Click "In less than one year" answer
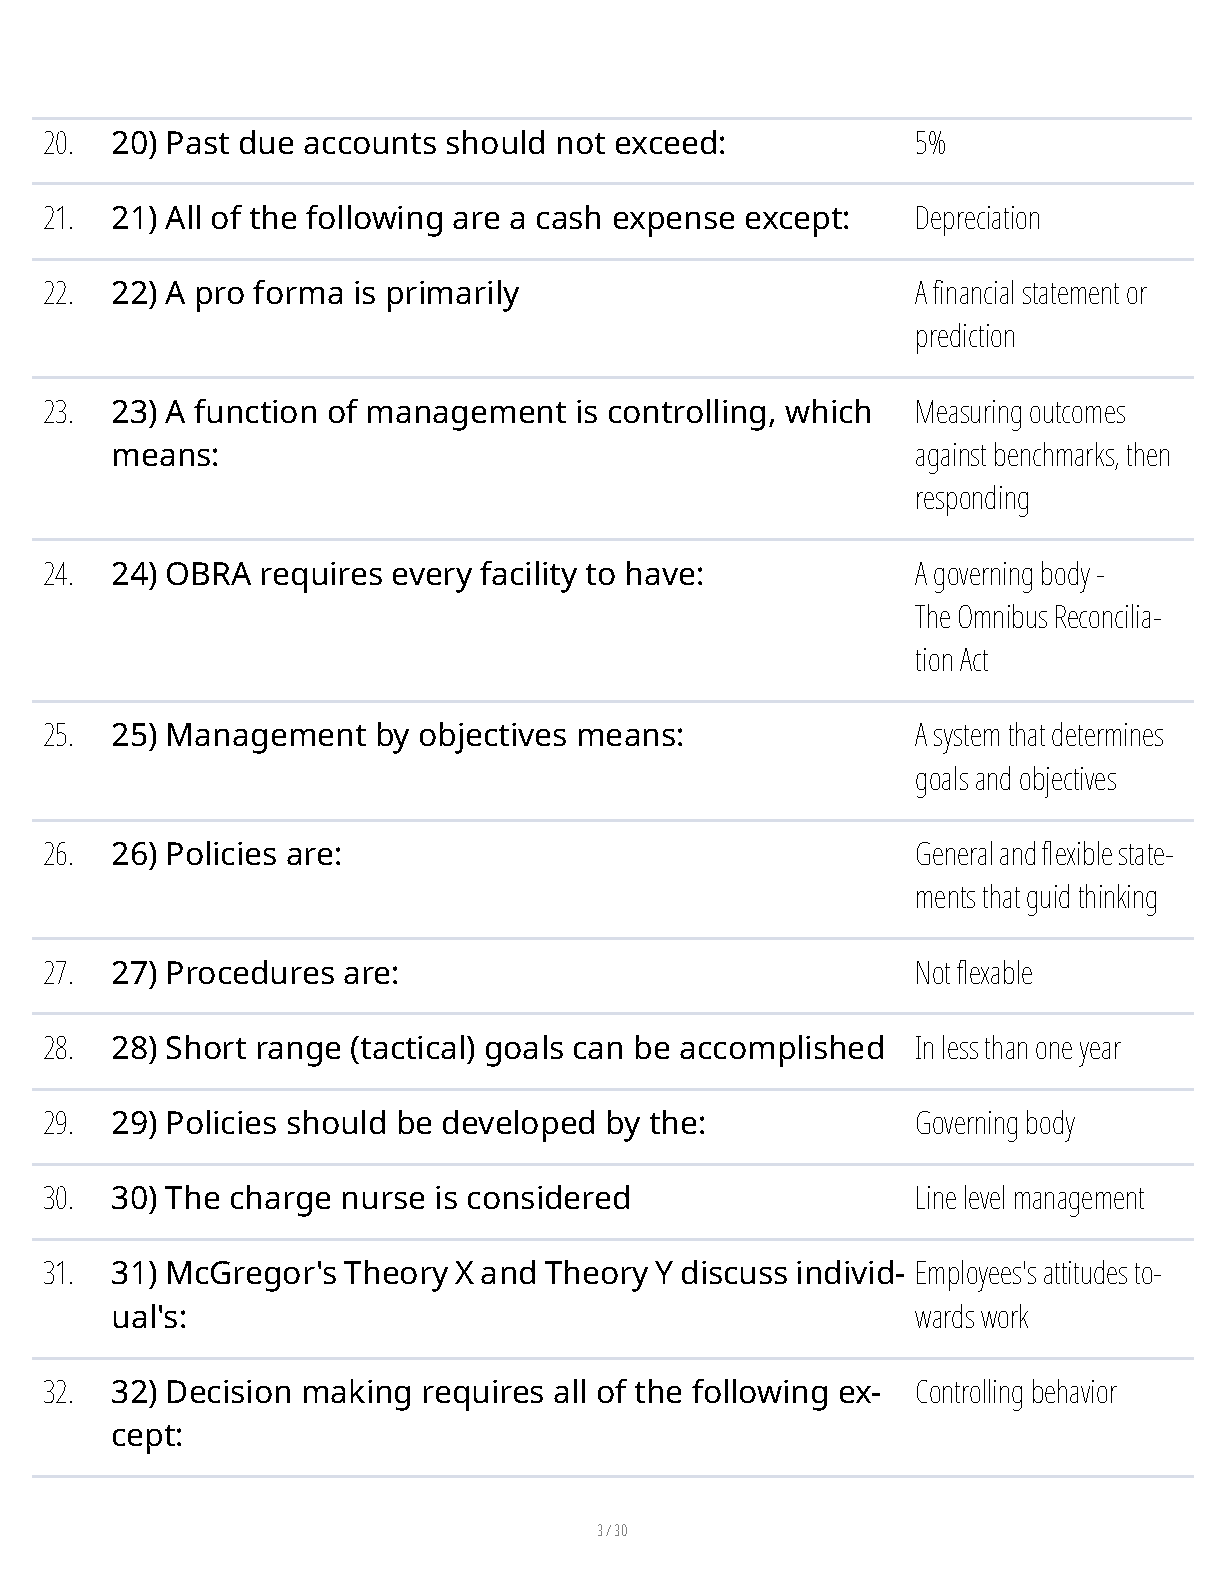 [1017, 1048]
